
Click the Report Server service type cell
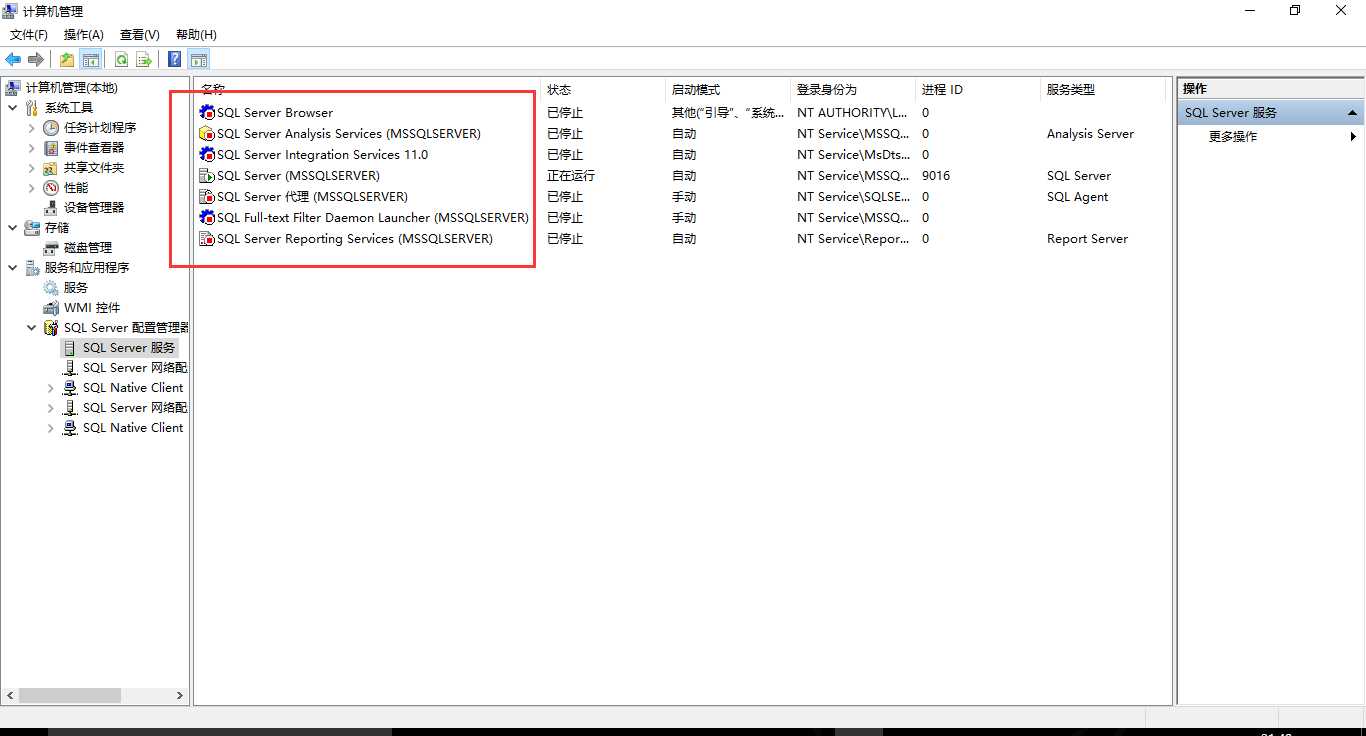point(1087,239)
